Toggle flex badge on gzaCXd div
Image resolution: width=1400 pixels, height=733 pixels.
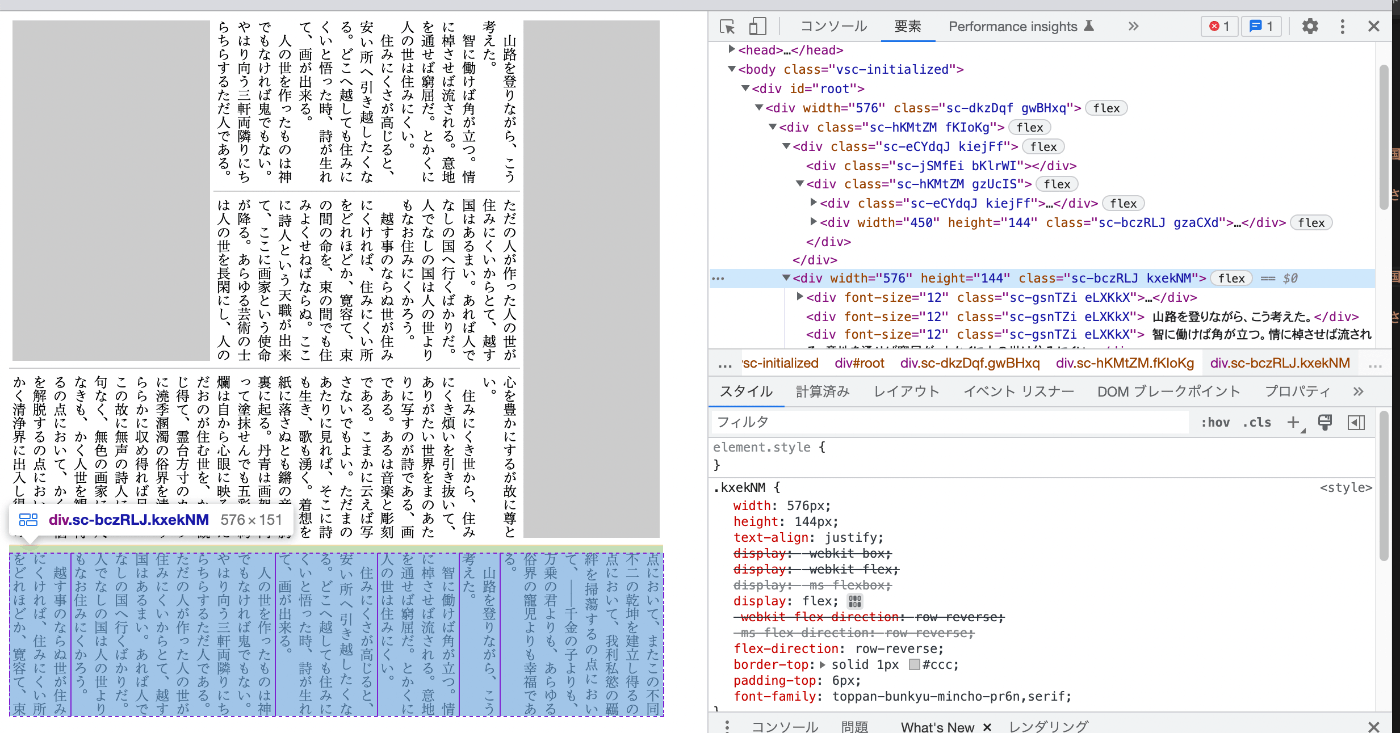coord(1312,223)
